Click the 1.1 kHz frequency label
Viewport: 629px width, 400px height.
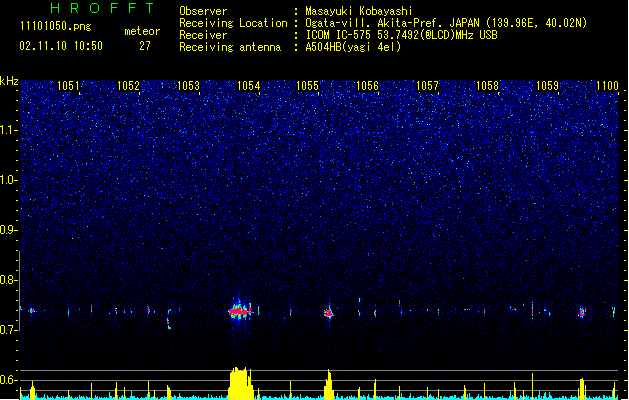click(x=8, y=130)
